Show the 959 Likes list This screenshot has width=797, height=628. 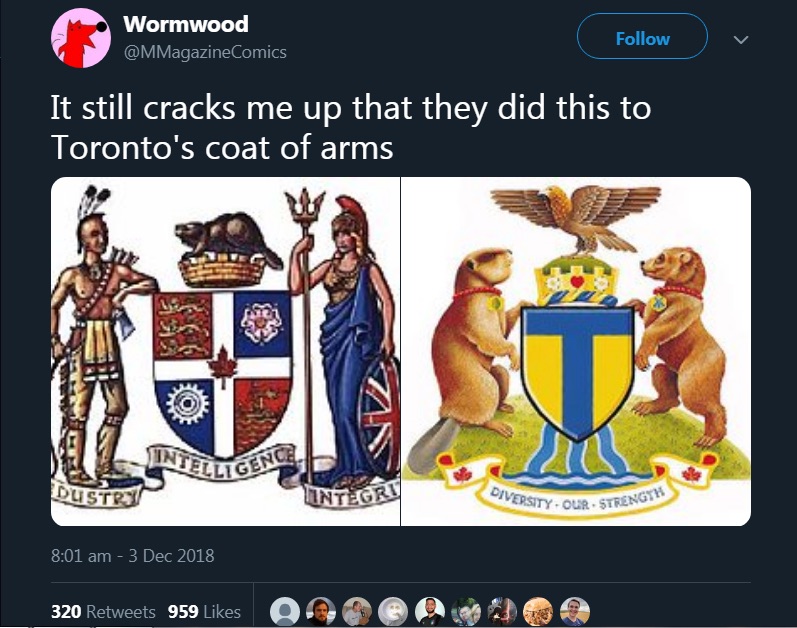click(x=204, y=611)
